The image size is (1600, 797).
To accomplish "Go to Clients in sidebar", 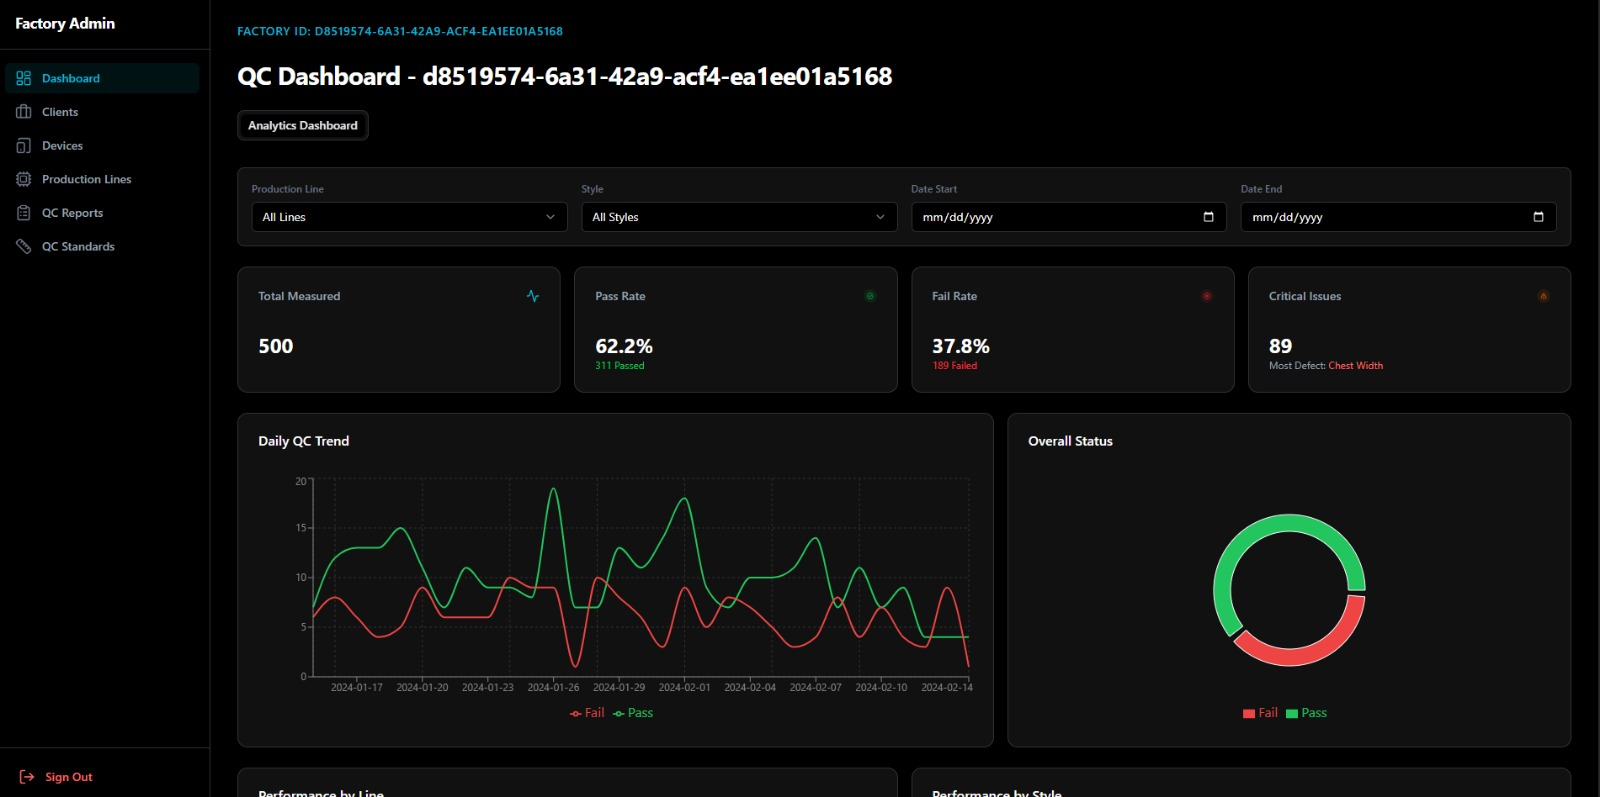I will (x=102, y=112).
